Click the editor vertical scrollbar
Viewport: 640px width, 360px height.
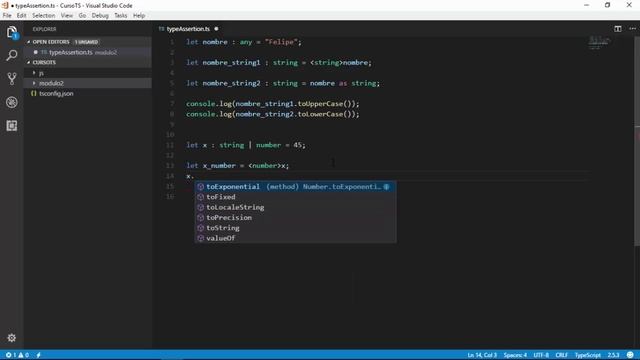coord(637,141)
